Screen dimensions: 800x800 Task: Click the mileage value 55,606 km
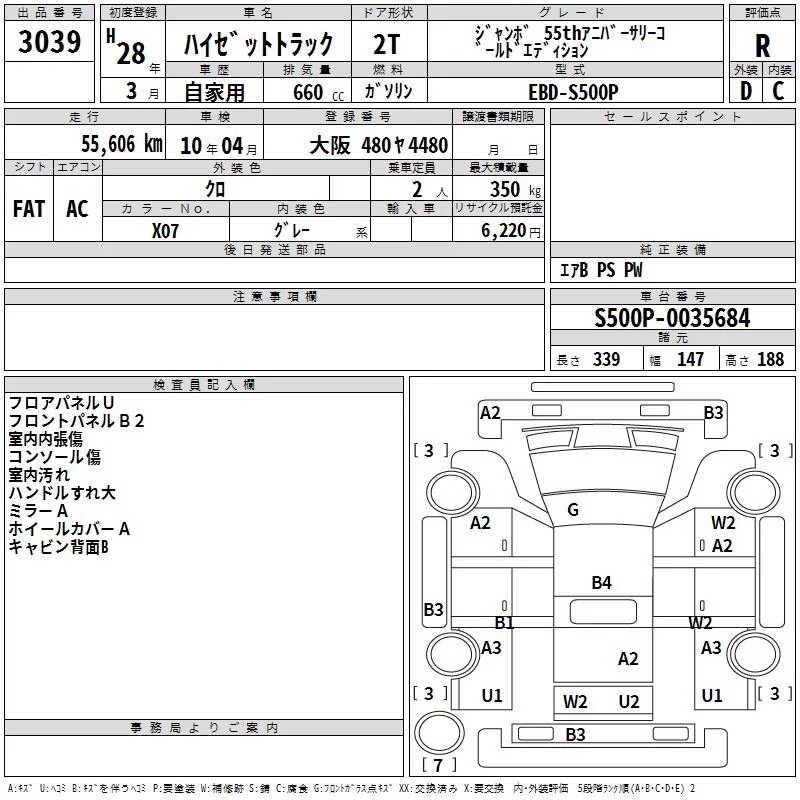tap(122, 144)
